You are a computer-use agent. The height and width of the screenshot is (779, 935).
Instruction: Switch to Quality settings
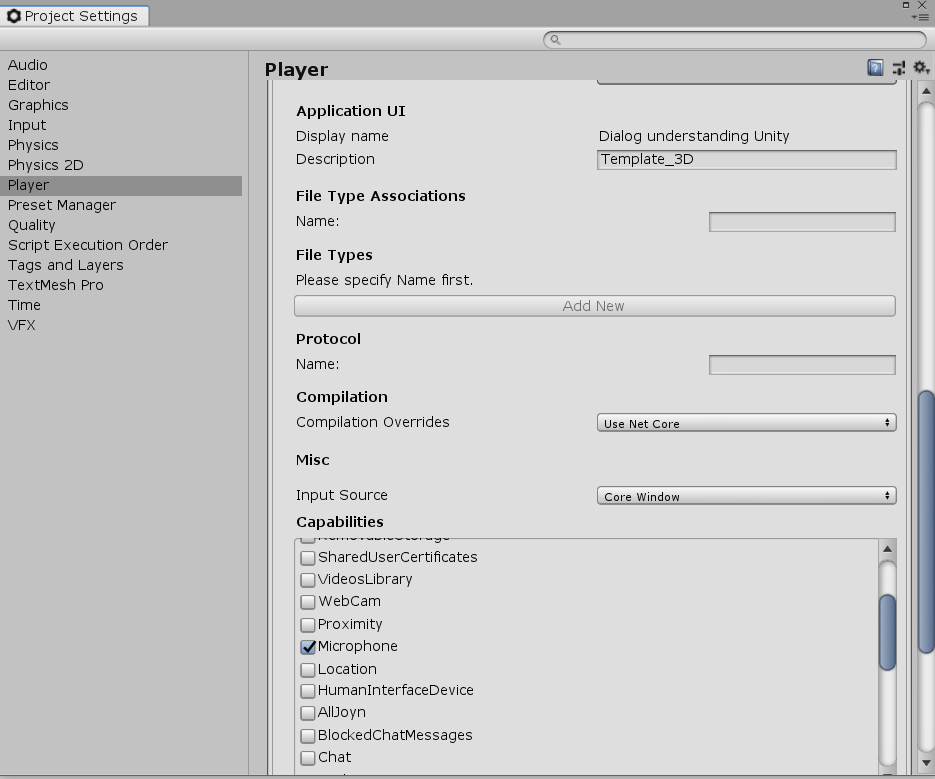tap(32, 225)
